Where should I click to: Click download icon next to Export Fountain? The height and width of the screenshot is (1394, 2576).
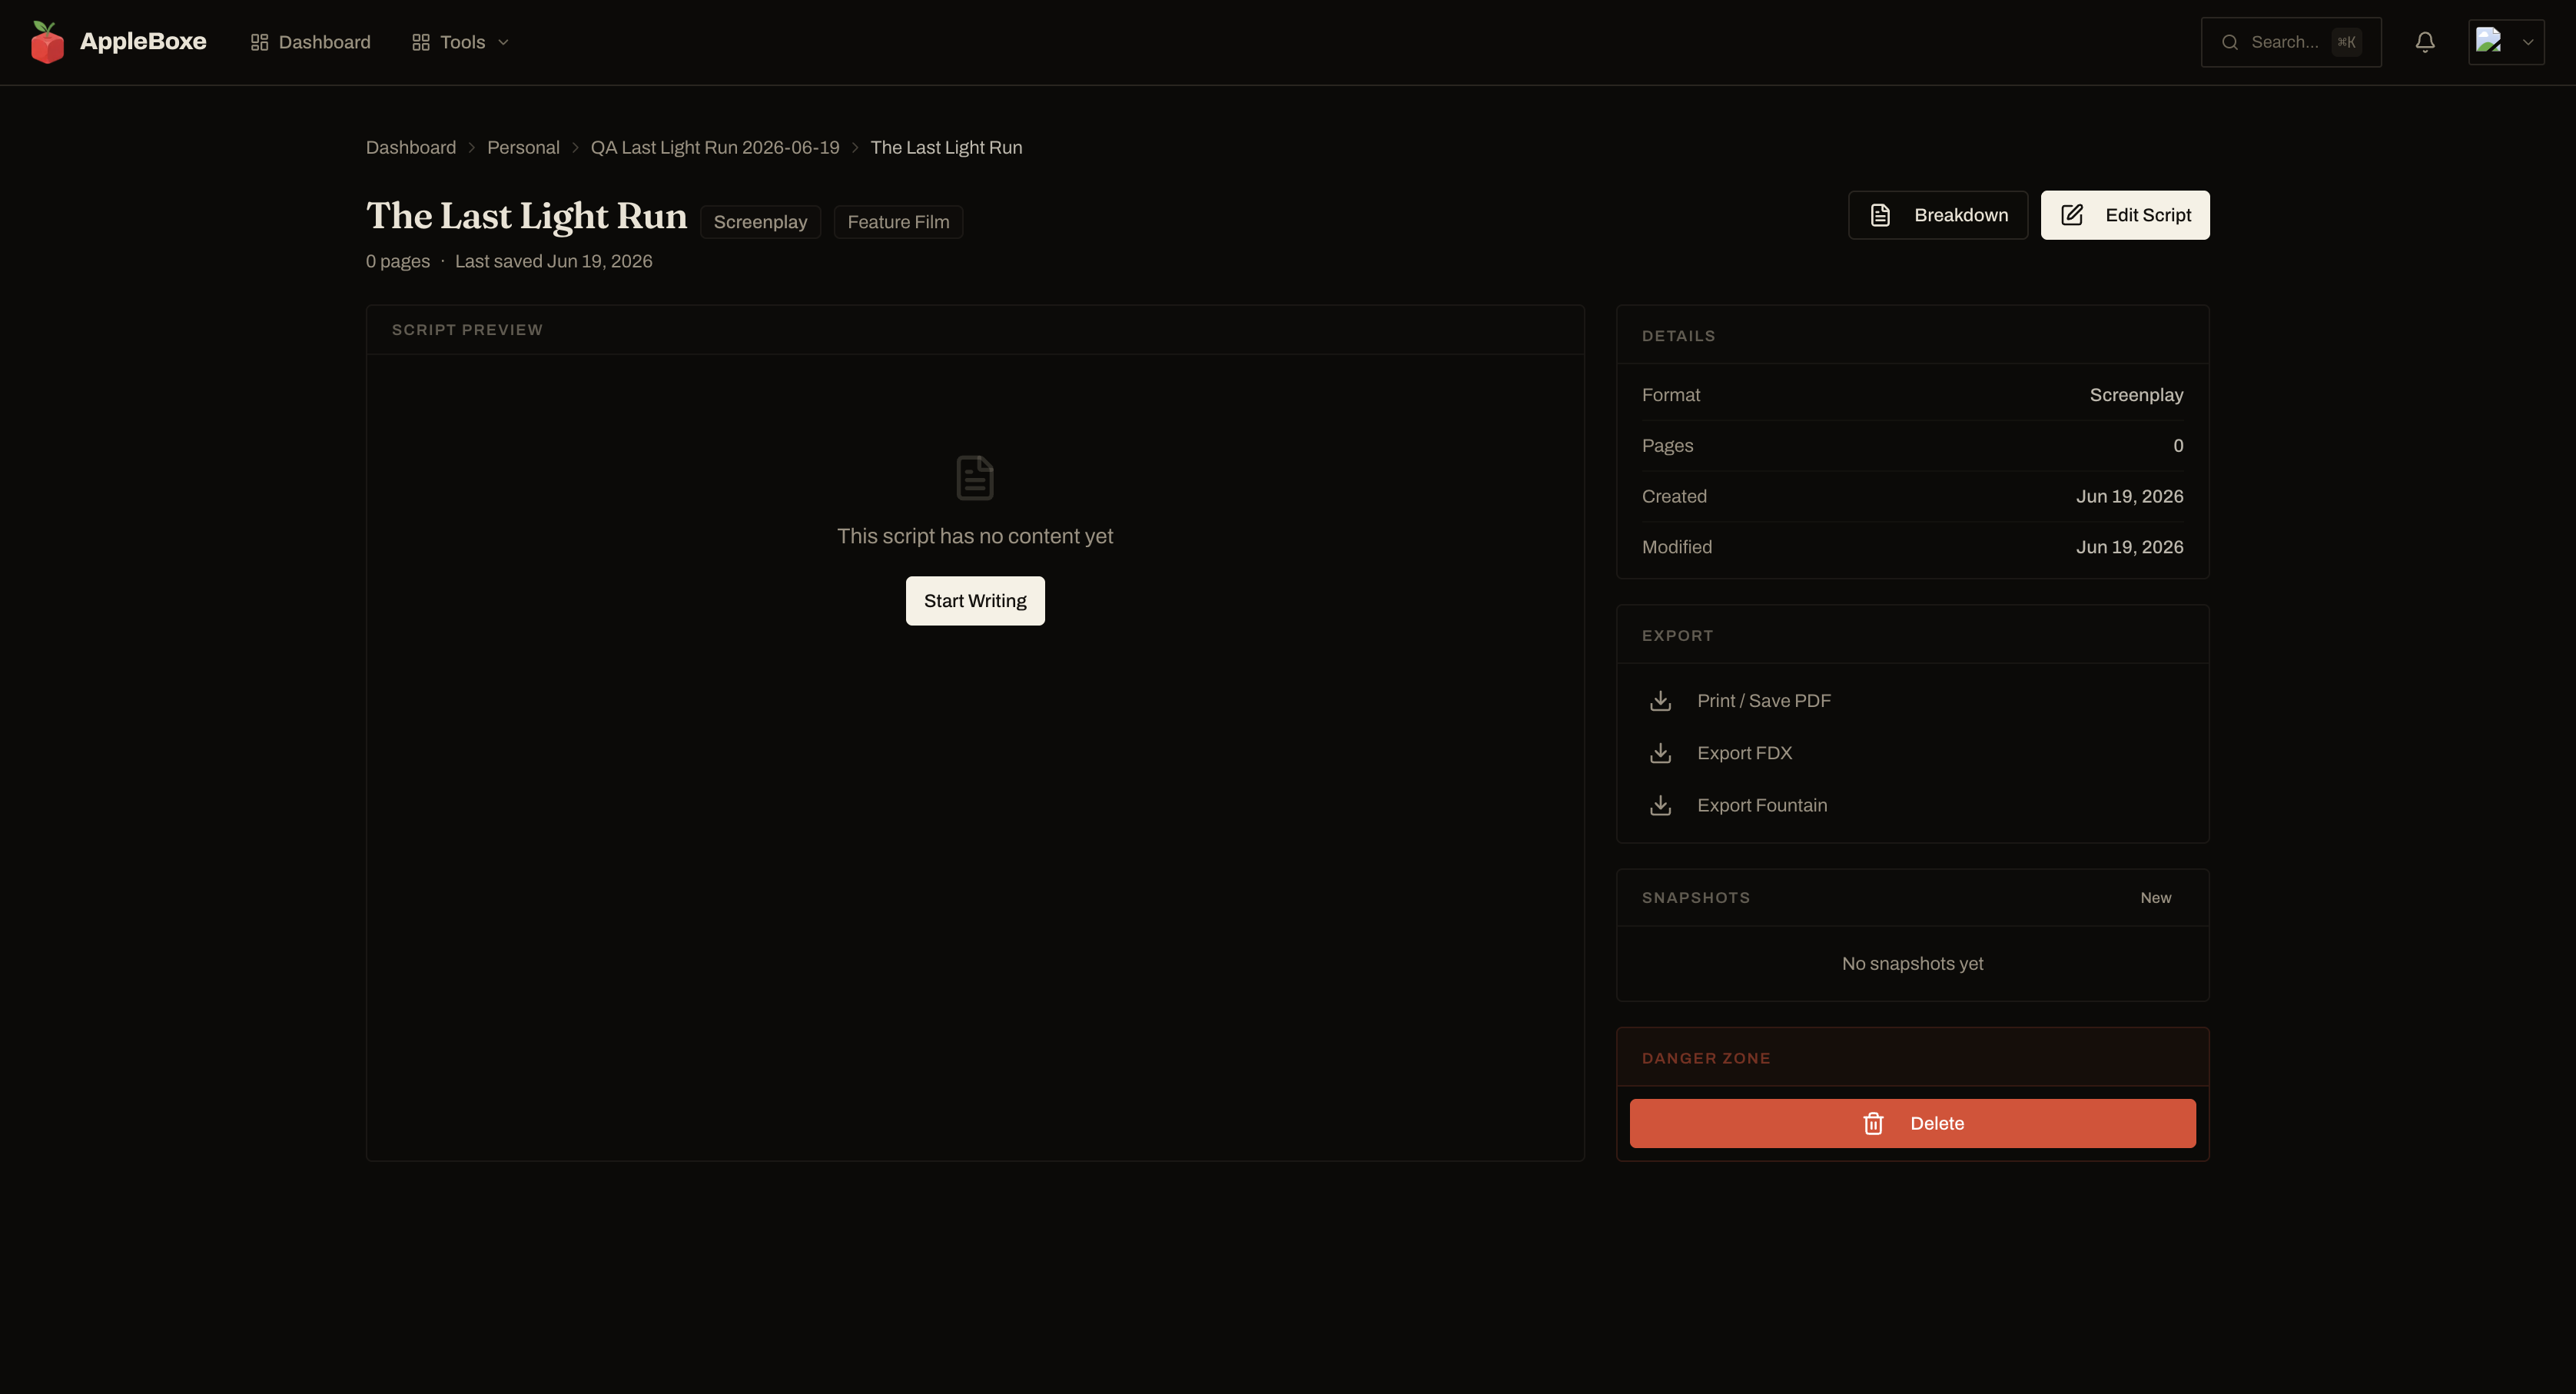click(x=1660, y=805)
